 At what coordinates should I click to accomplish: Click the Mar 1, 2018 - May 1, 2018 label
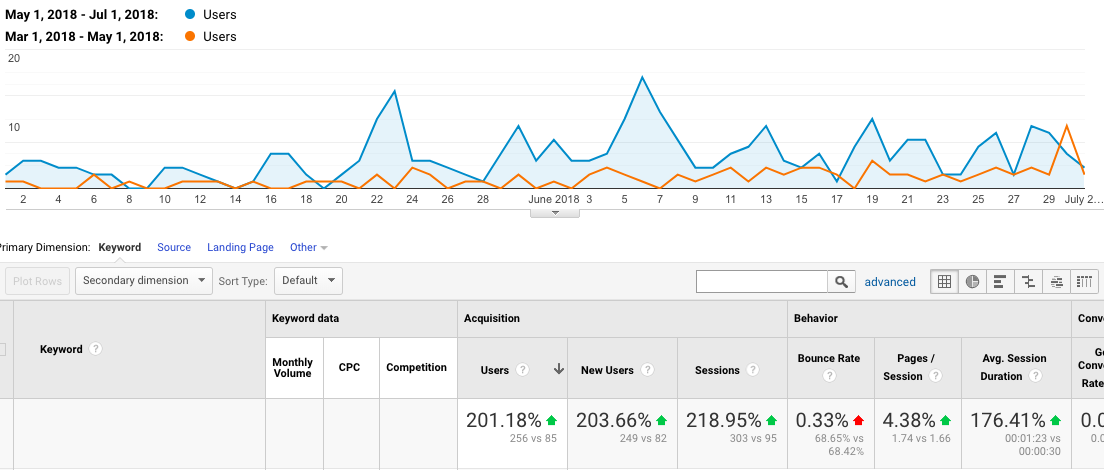point(84,37)
